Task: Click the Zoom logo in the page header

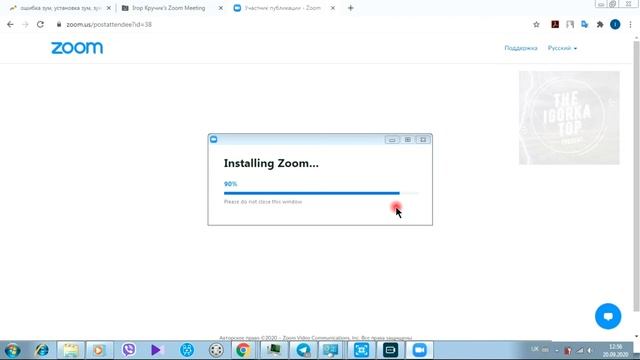Action: (77, 48)
